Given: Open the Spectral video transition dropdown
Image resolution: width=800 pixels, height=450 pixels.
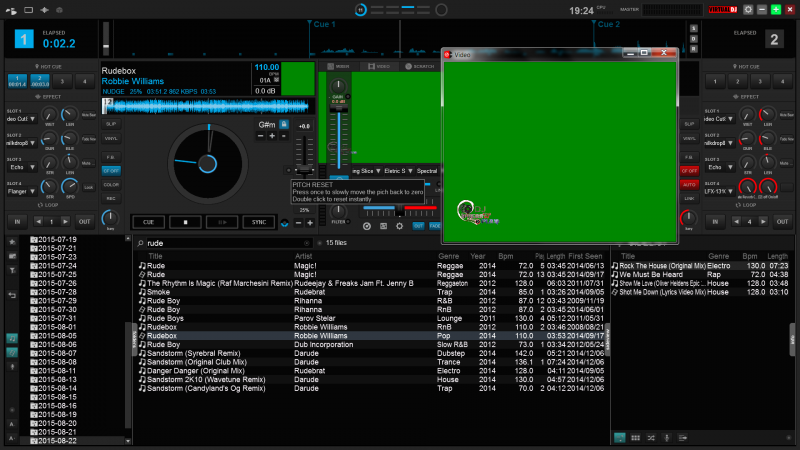Looking at the screenshot, I should 428,171.
